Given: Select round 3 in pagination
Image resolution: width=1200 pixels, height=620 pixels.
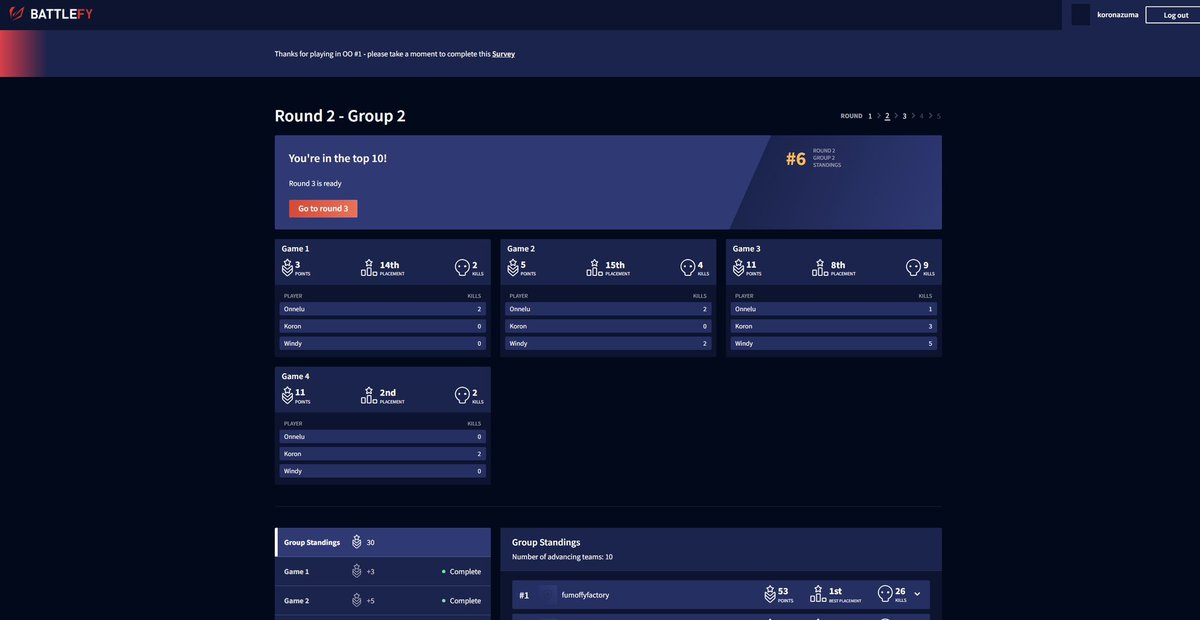Looking at the screenshot, I should tap(904, 116).
